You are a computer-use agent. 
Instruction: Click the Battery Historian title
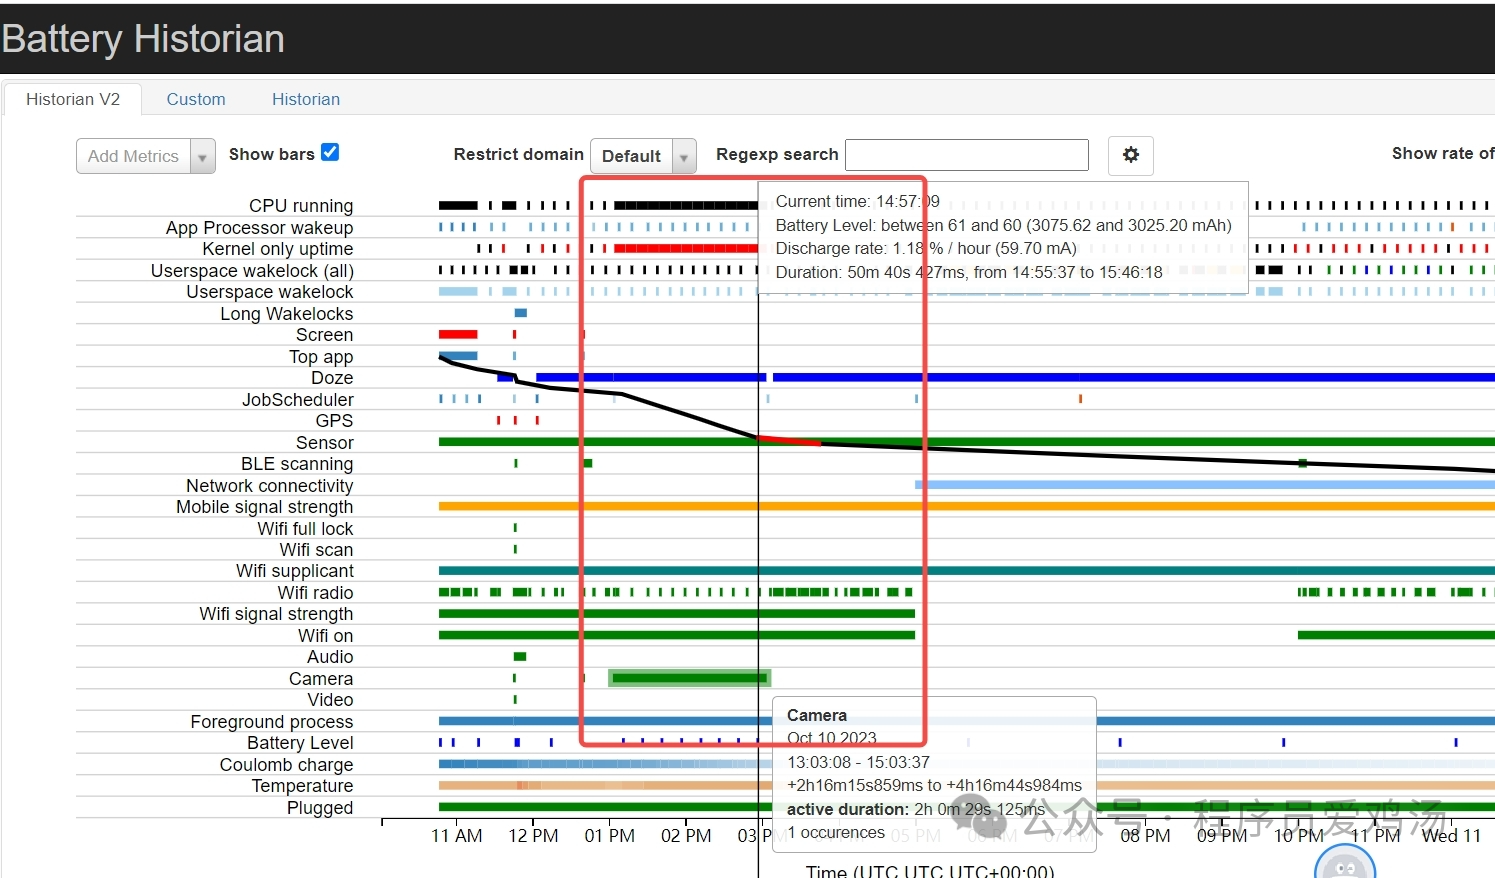(143, 39)
